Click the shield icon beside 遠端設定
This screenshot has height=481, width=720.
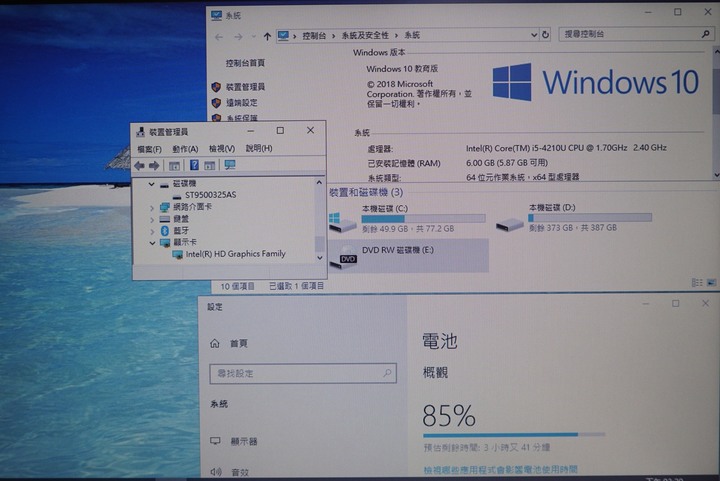tap(216, 103)
